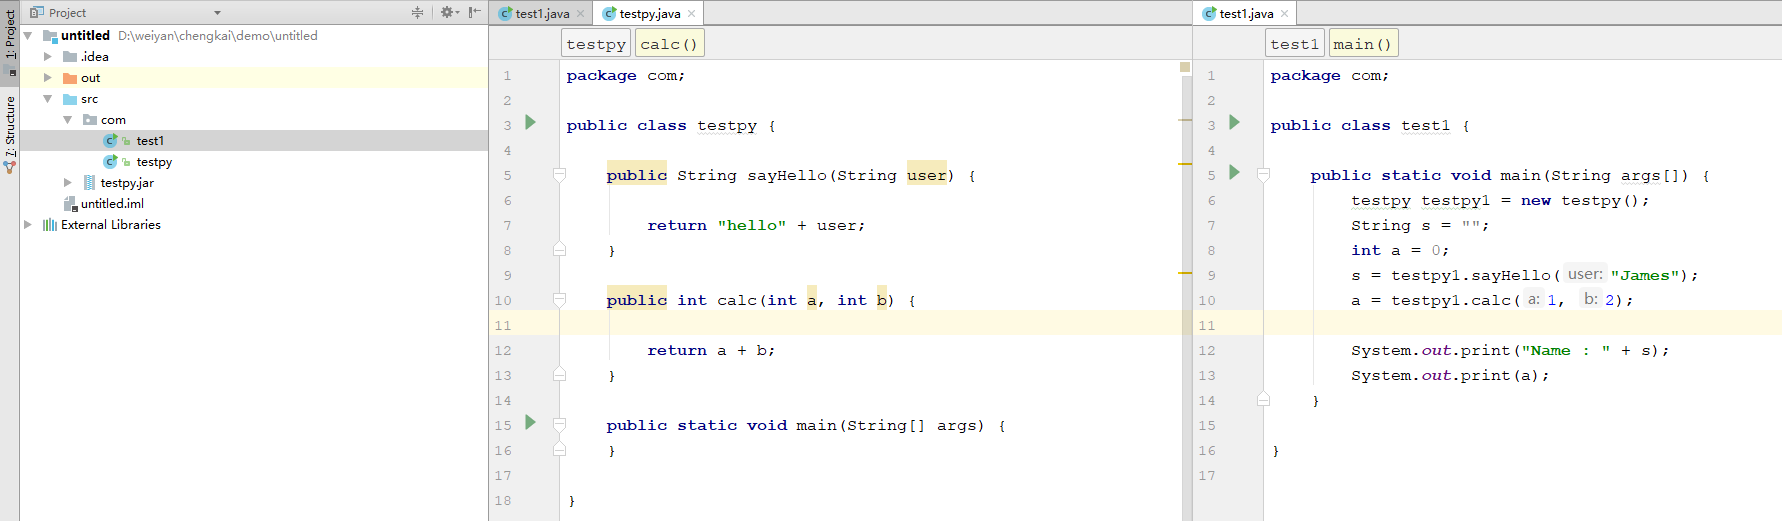The width and height of the screenshot is (1782, 521).
Task: Click the "James" string literal
Action: (1645, 275)
